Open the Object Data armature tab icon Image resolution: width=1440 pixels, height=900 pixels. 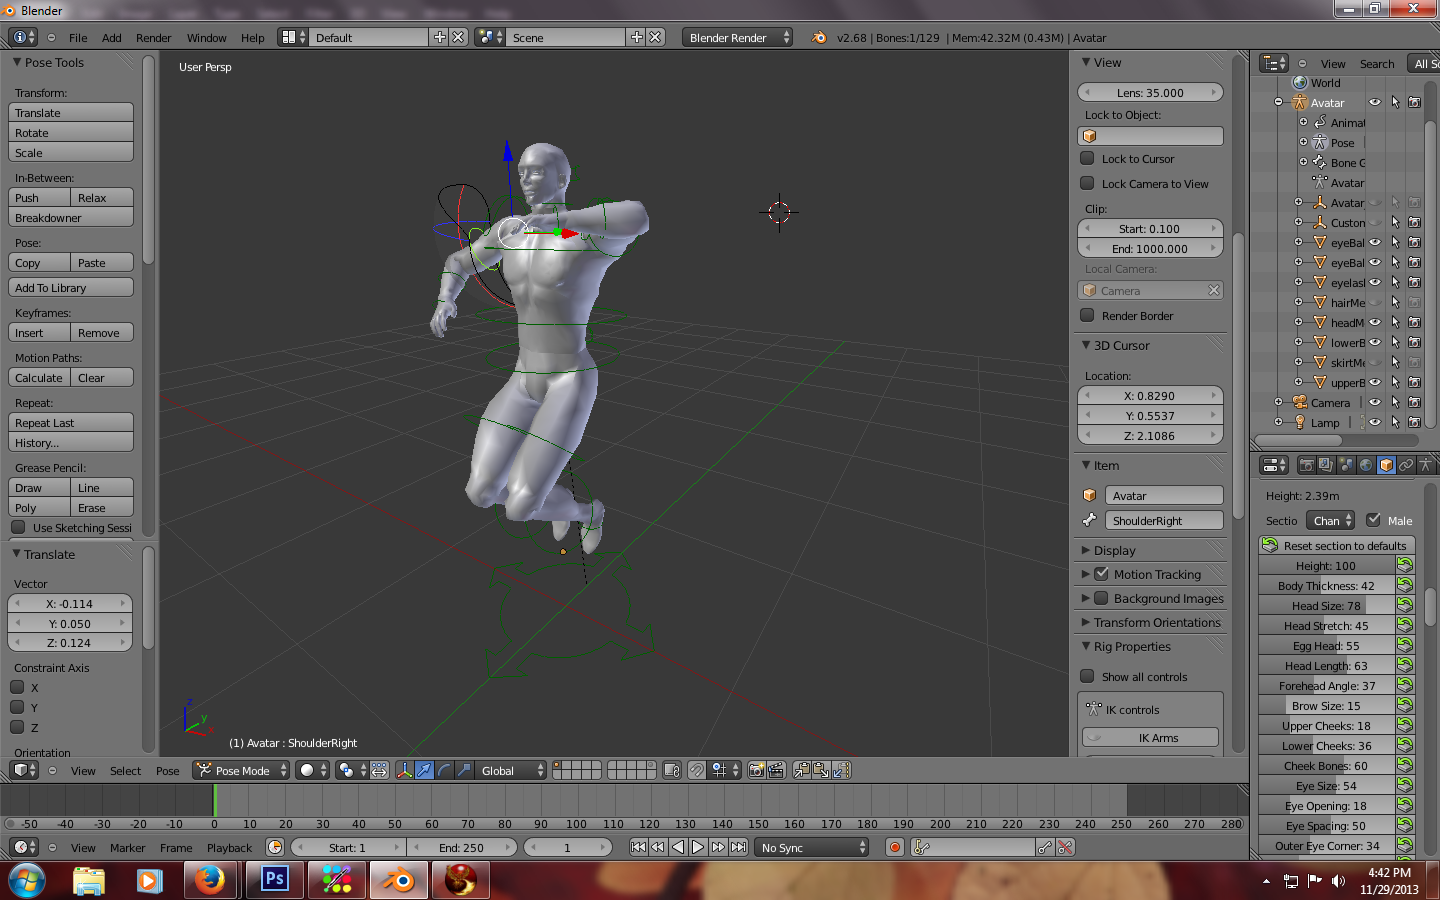tap(1426, 465)
